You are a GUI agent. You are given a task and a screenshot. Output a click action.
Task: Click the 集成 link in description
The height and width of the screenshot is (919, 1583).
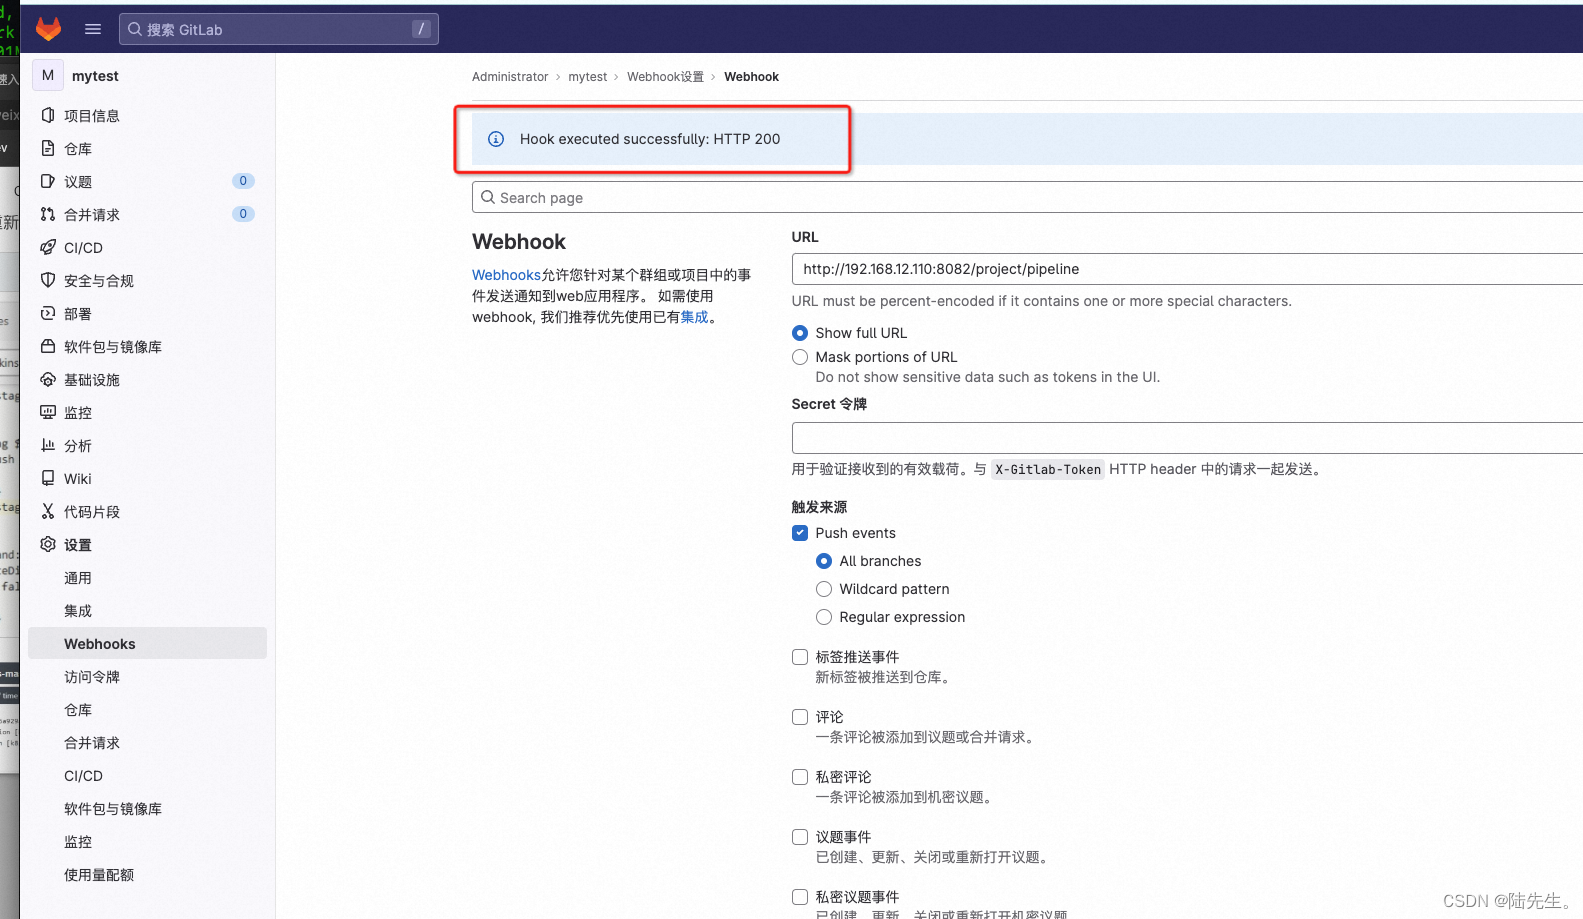[694, 317]
